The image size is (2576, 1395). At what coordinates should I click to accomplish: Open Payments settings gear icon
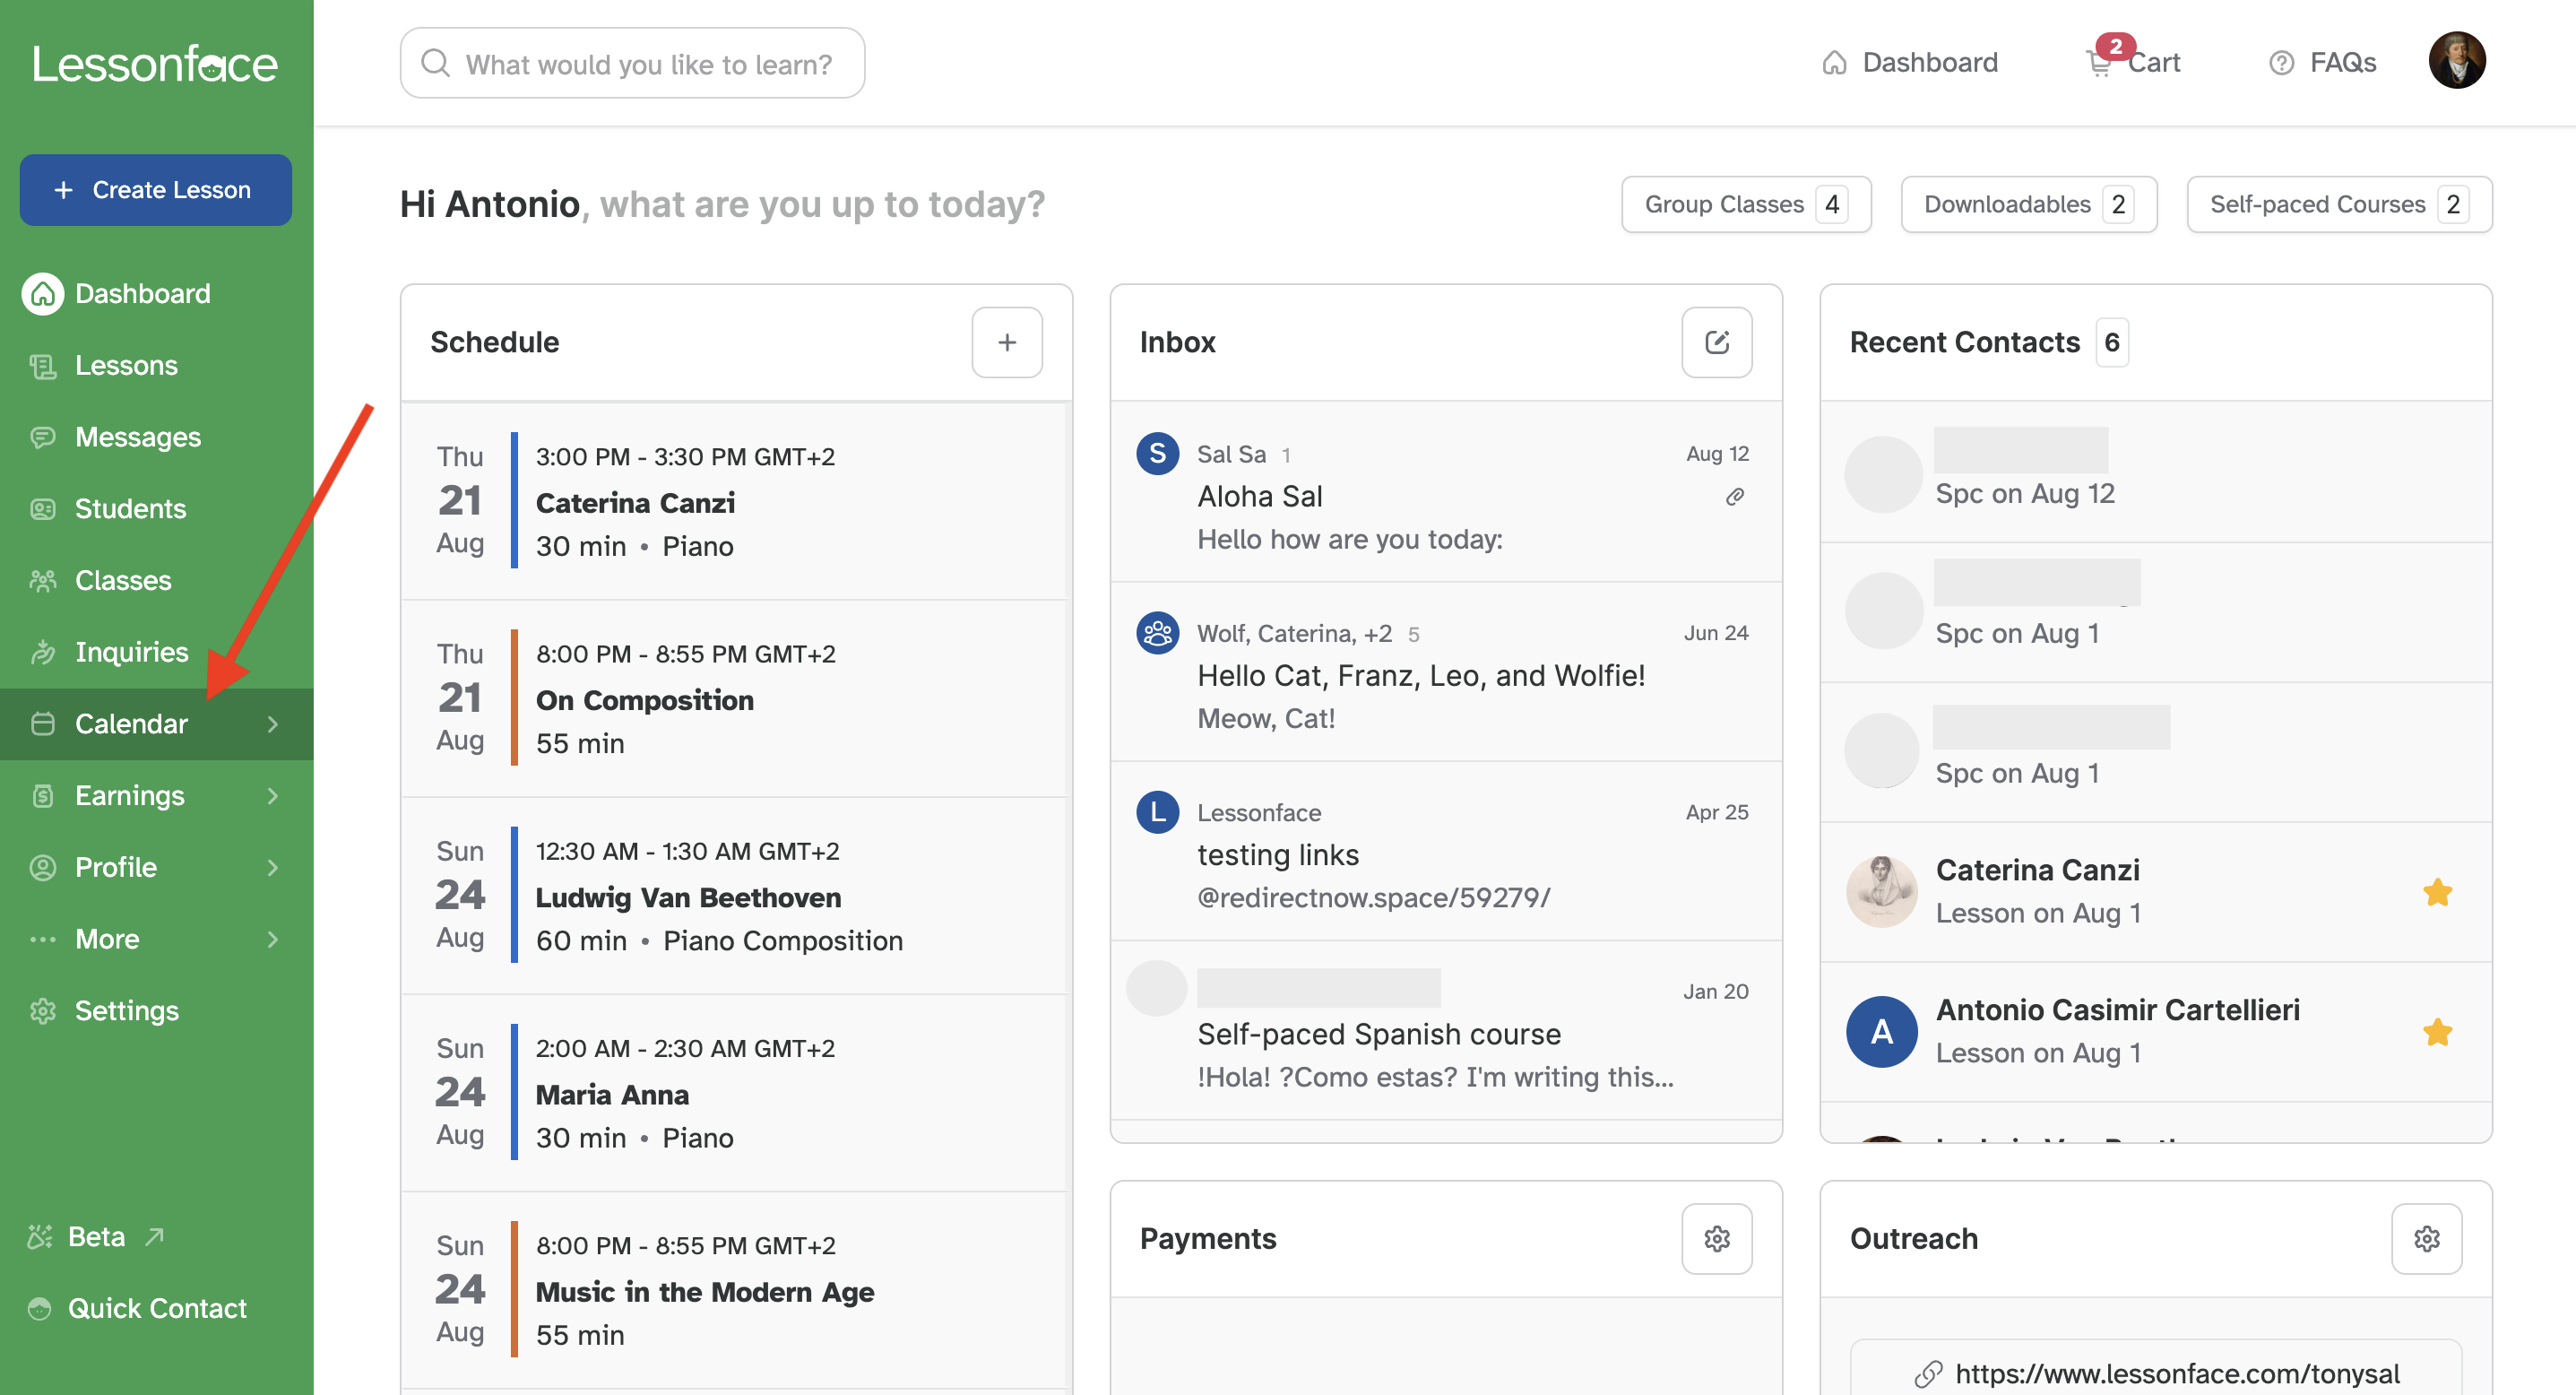(1716, 1238)
